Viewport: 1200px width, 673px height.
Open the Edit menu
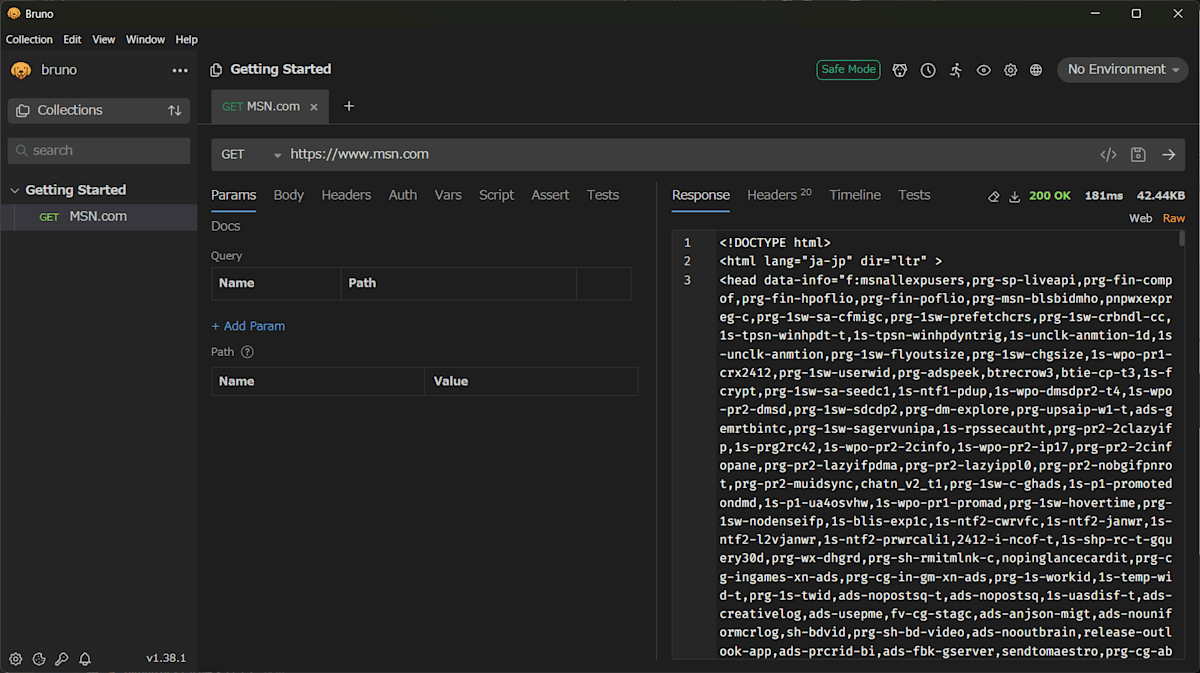coord(72,40)
